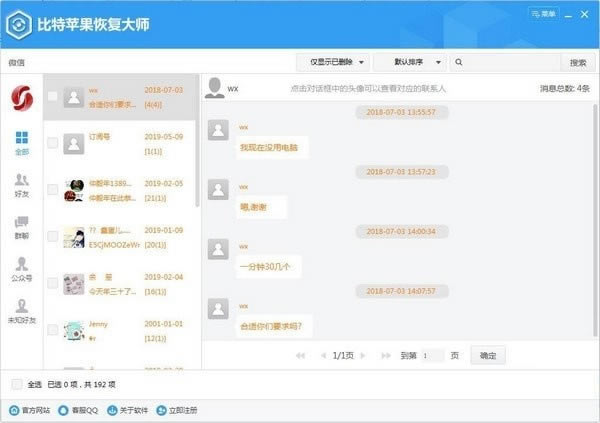Switch to 群聊 group chat tab

point(22,227)
